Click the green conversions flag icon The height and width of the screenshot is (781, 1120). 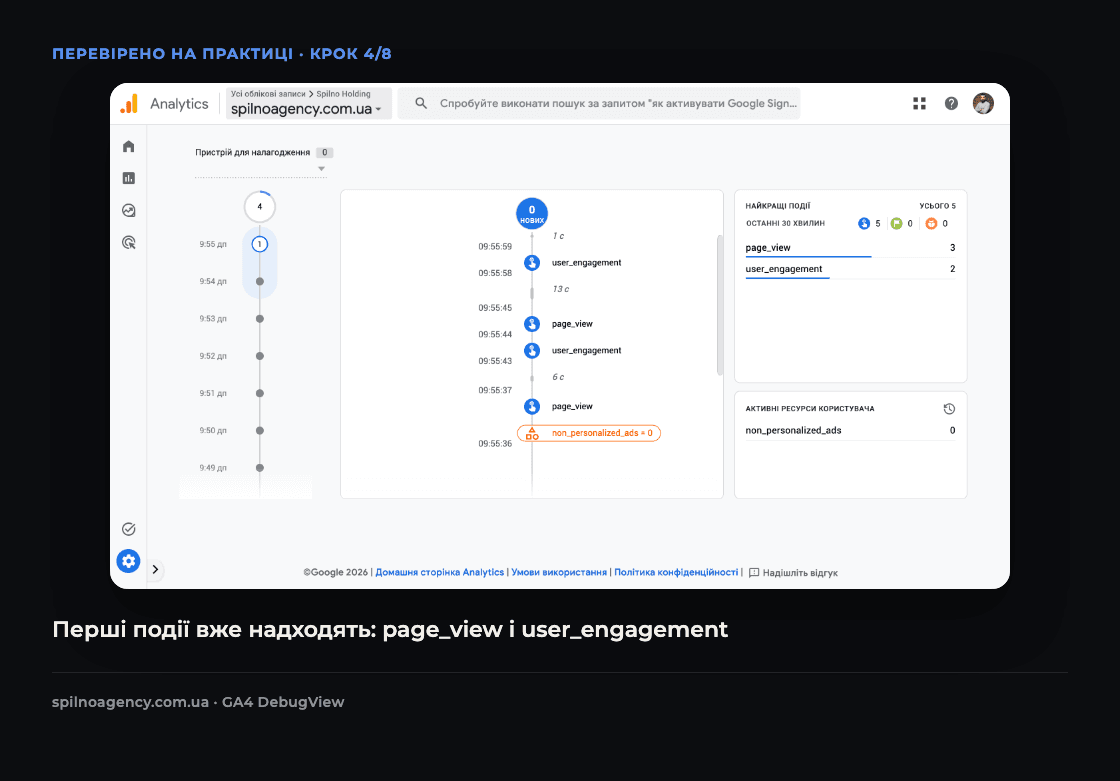(x=896, y=224)
